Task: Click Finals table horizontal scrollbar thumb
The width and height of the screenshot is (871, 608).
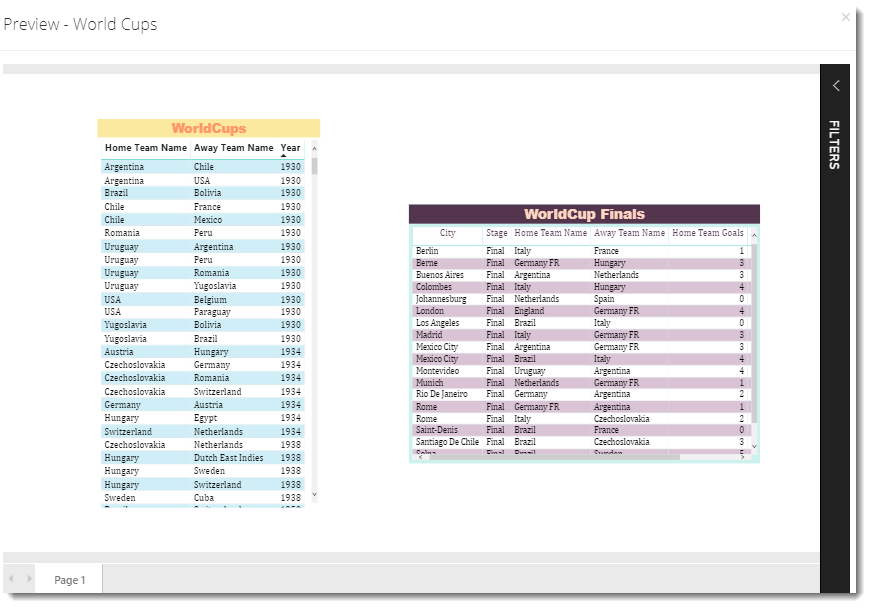Action: tap(554, 457)
